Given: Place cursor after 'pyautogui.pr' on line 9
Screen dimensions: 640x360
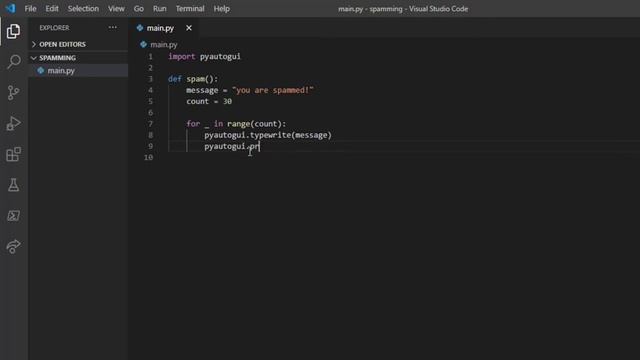Looking at the screenshot, I should [x=260, y=146].
